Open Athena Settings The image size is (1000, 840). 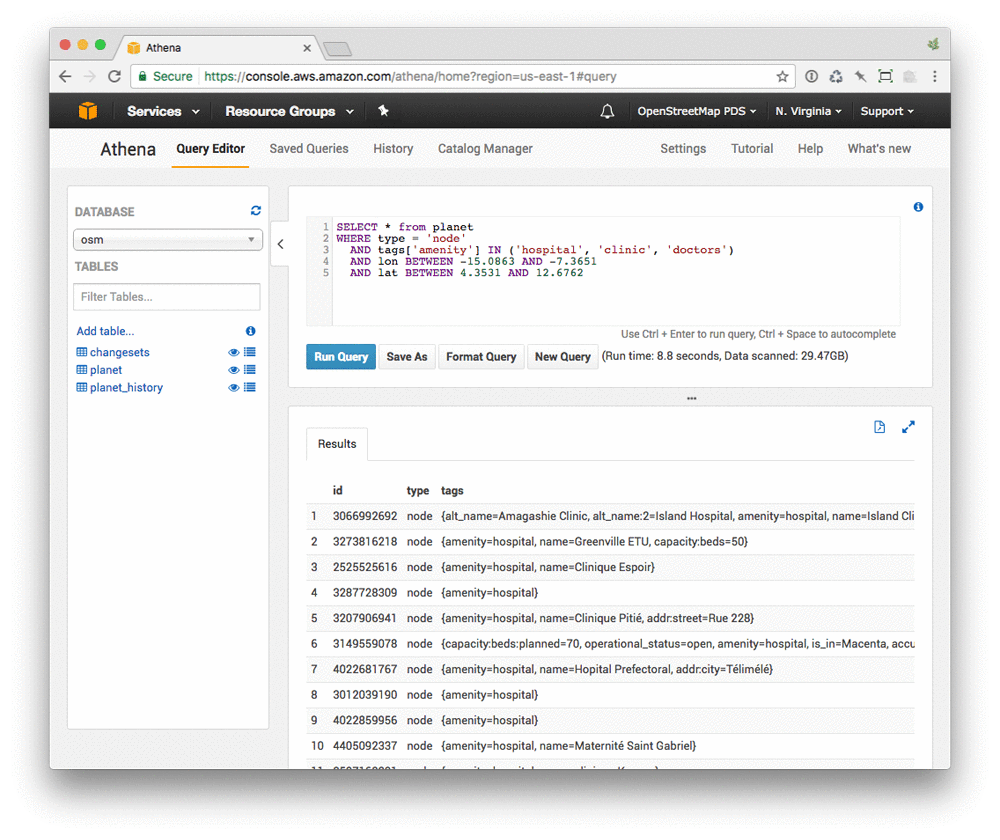coord(683,149)
